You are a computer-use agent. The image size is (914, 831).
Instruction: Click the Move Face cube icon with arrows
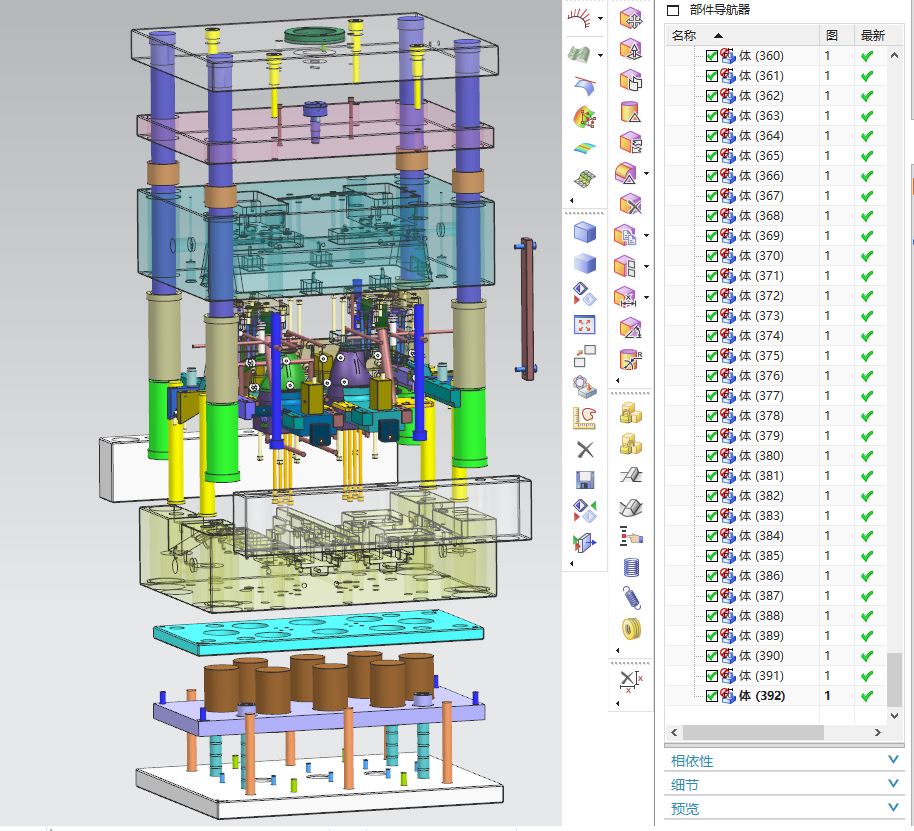click(631, 19)
